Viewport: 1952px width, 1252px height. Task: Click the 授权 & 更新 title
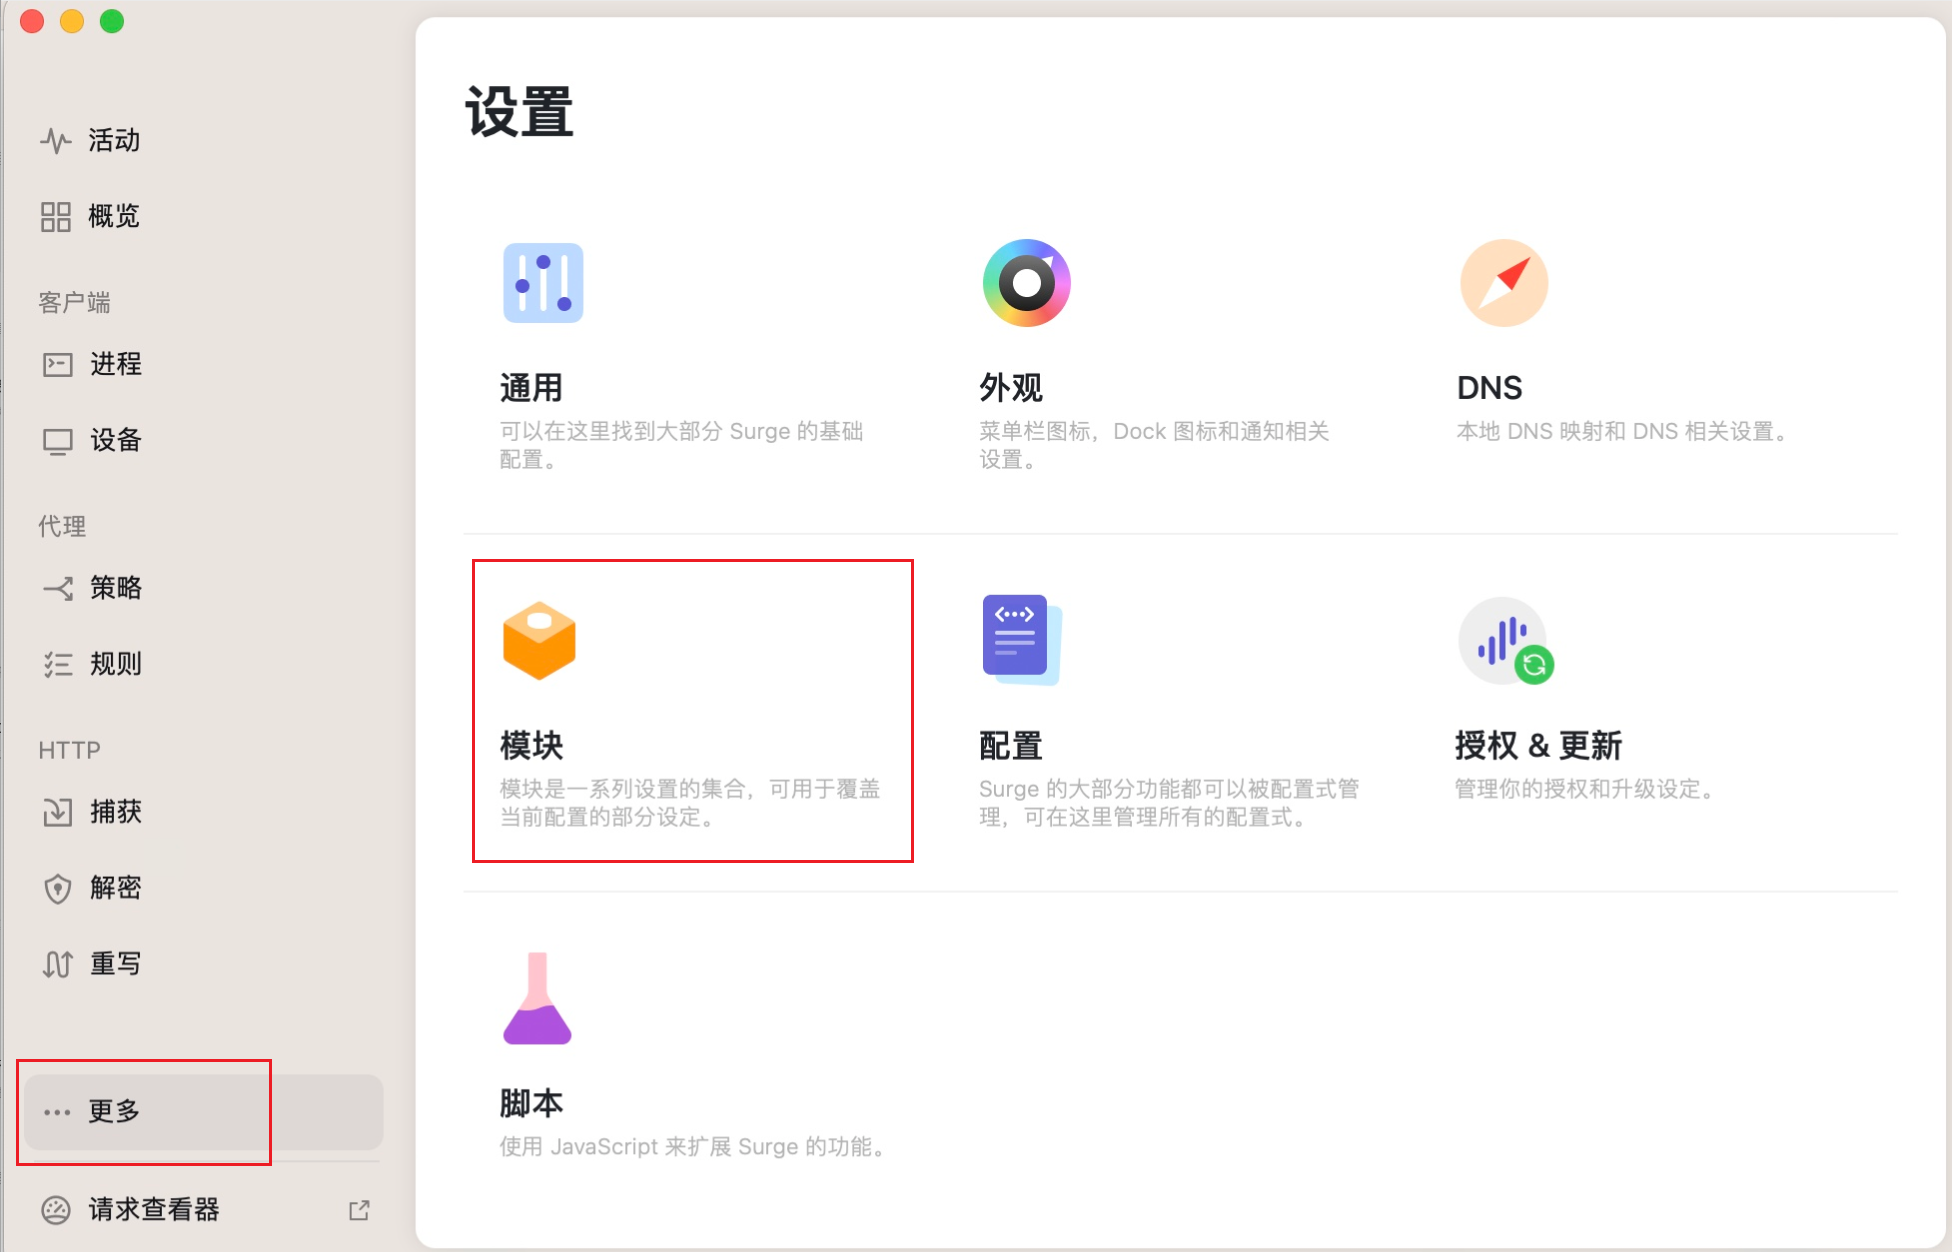1538,746
